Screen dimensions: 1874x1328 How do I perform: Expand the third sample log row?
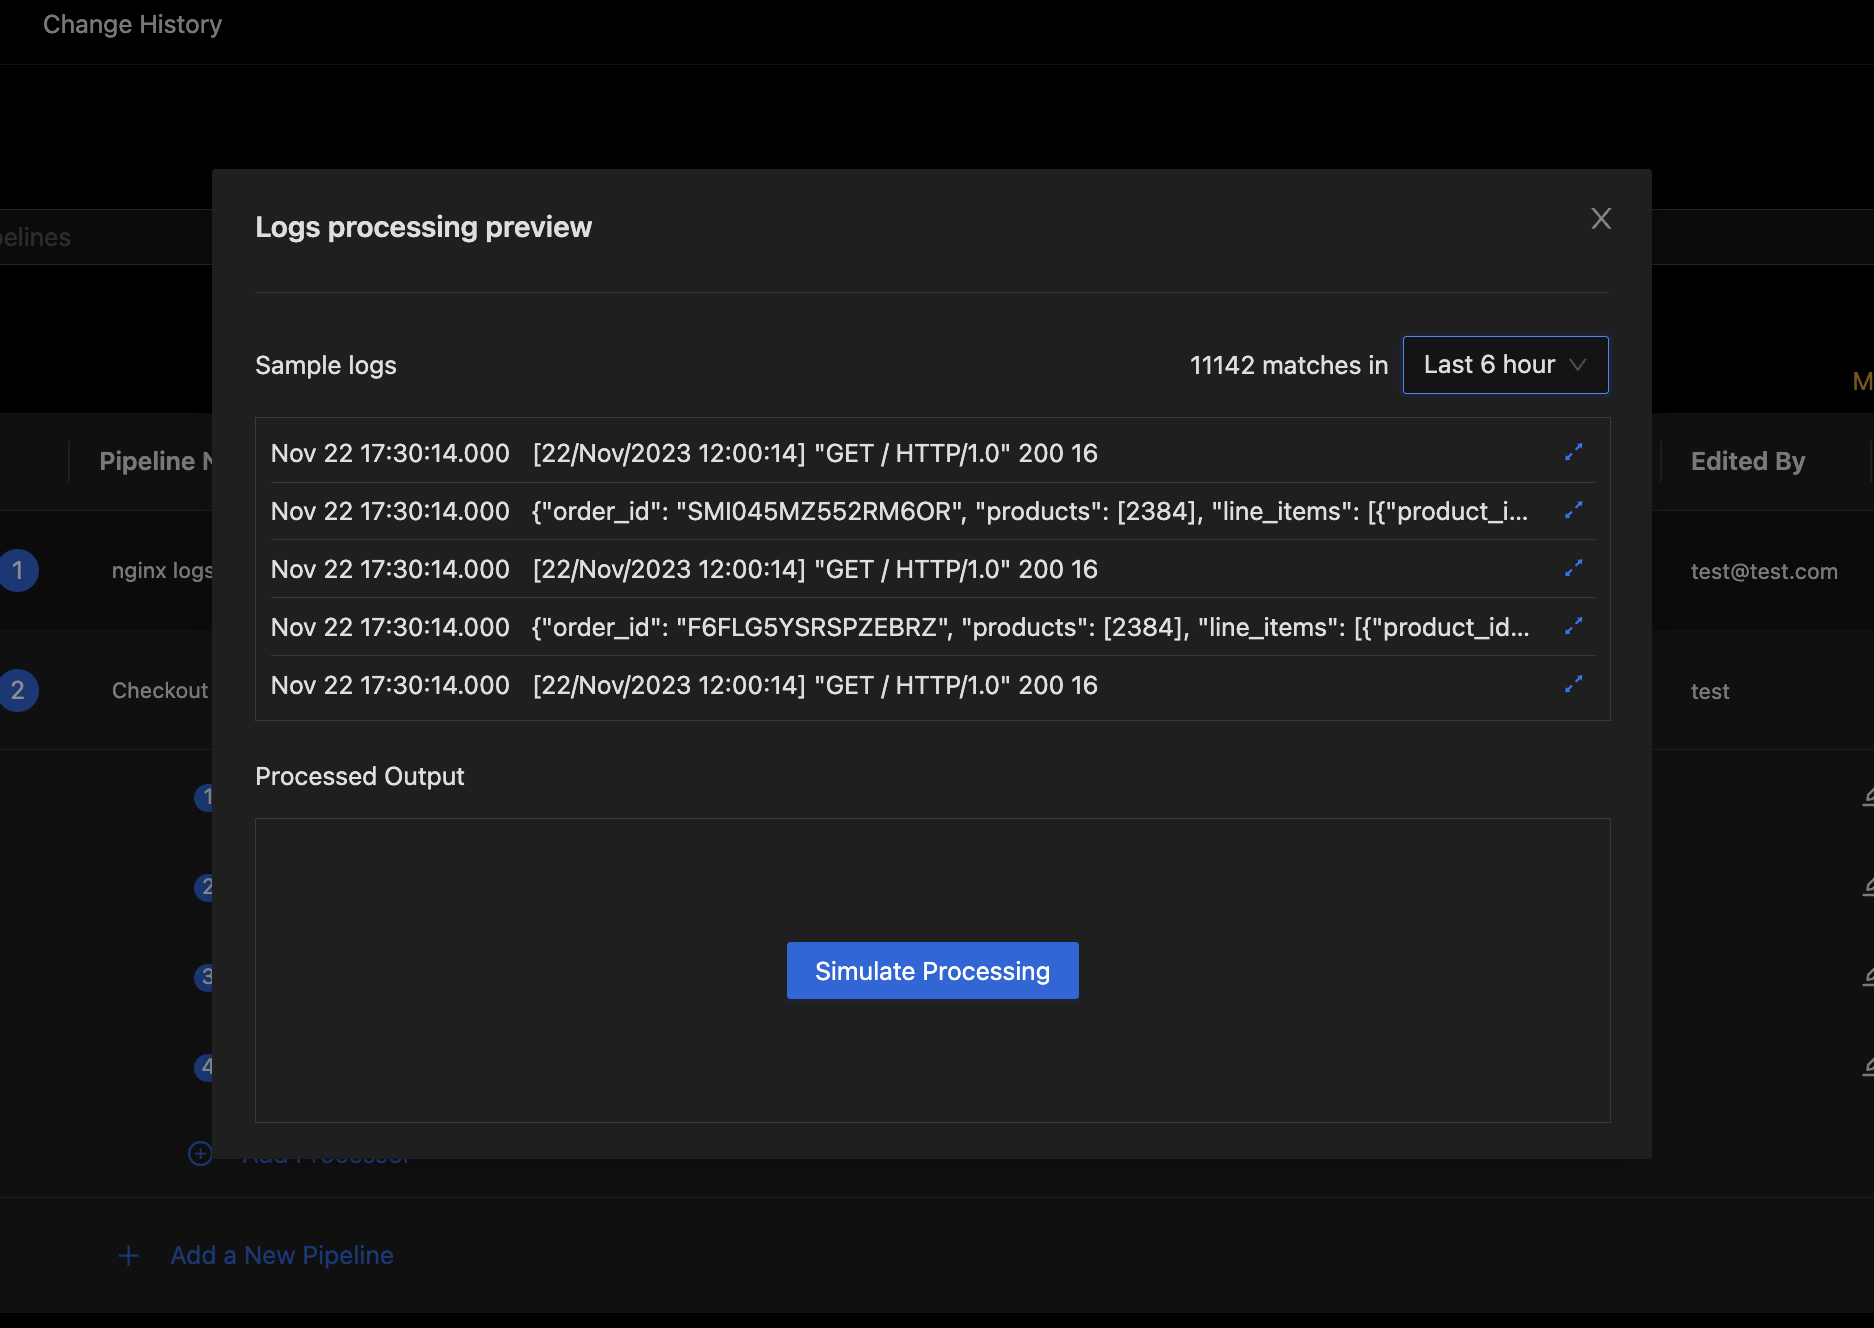[1573, 569]
